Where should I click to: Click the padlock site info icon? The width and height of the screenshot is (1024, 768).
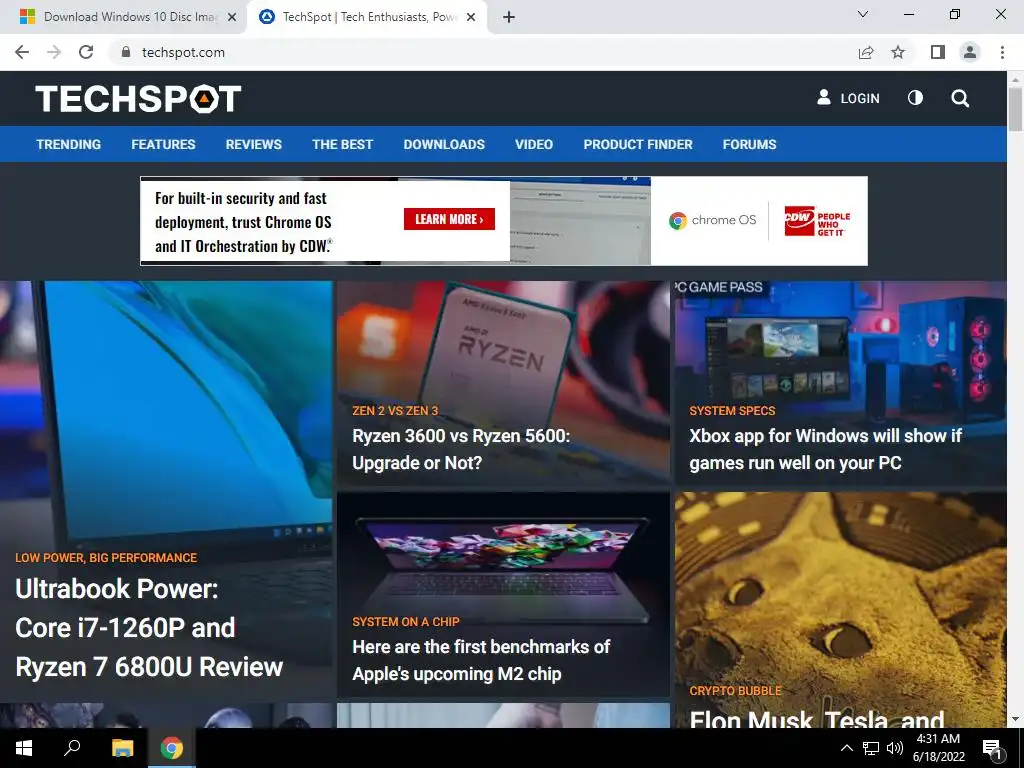pos(126,52)
